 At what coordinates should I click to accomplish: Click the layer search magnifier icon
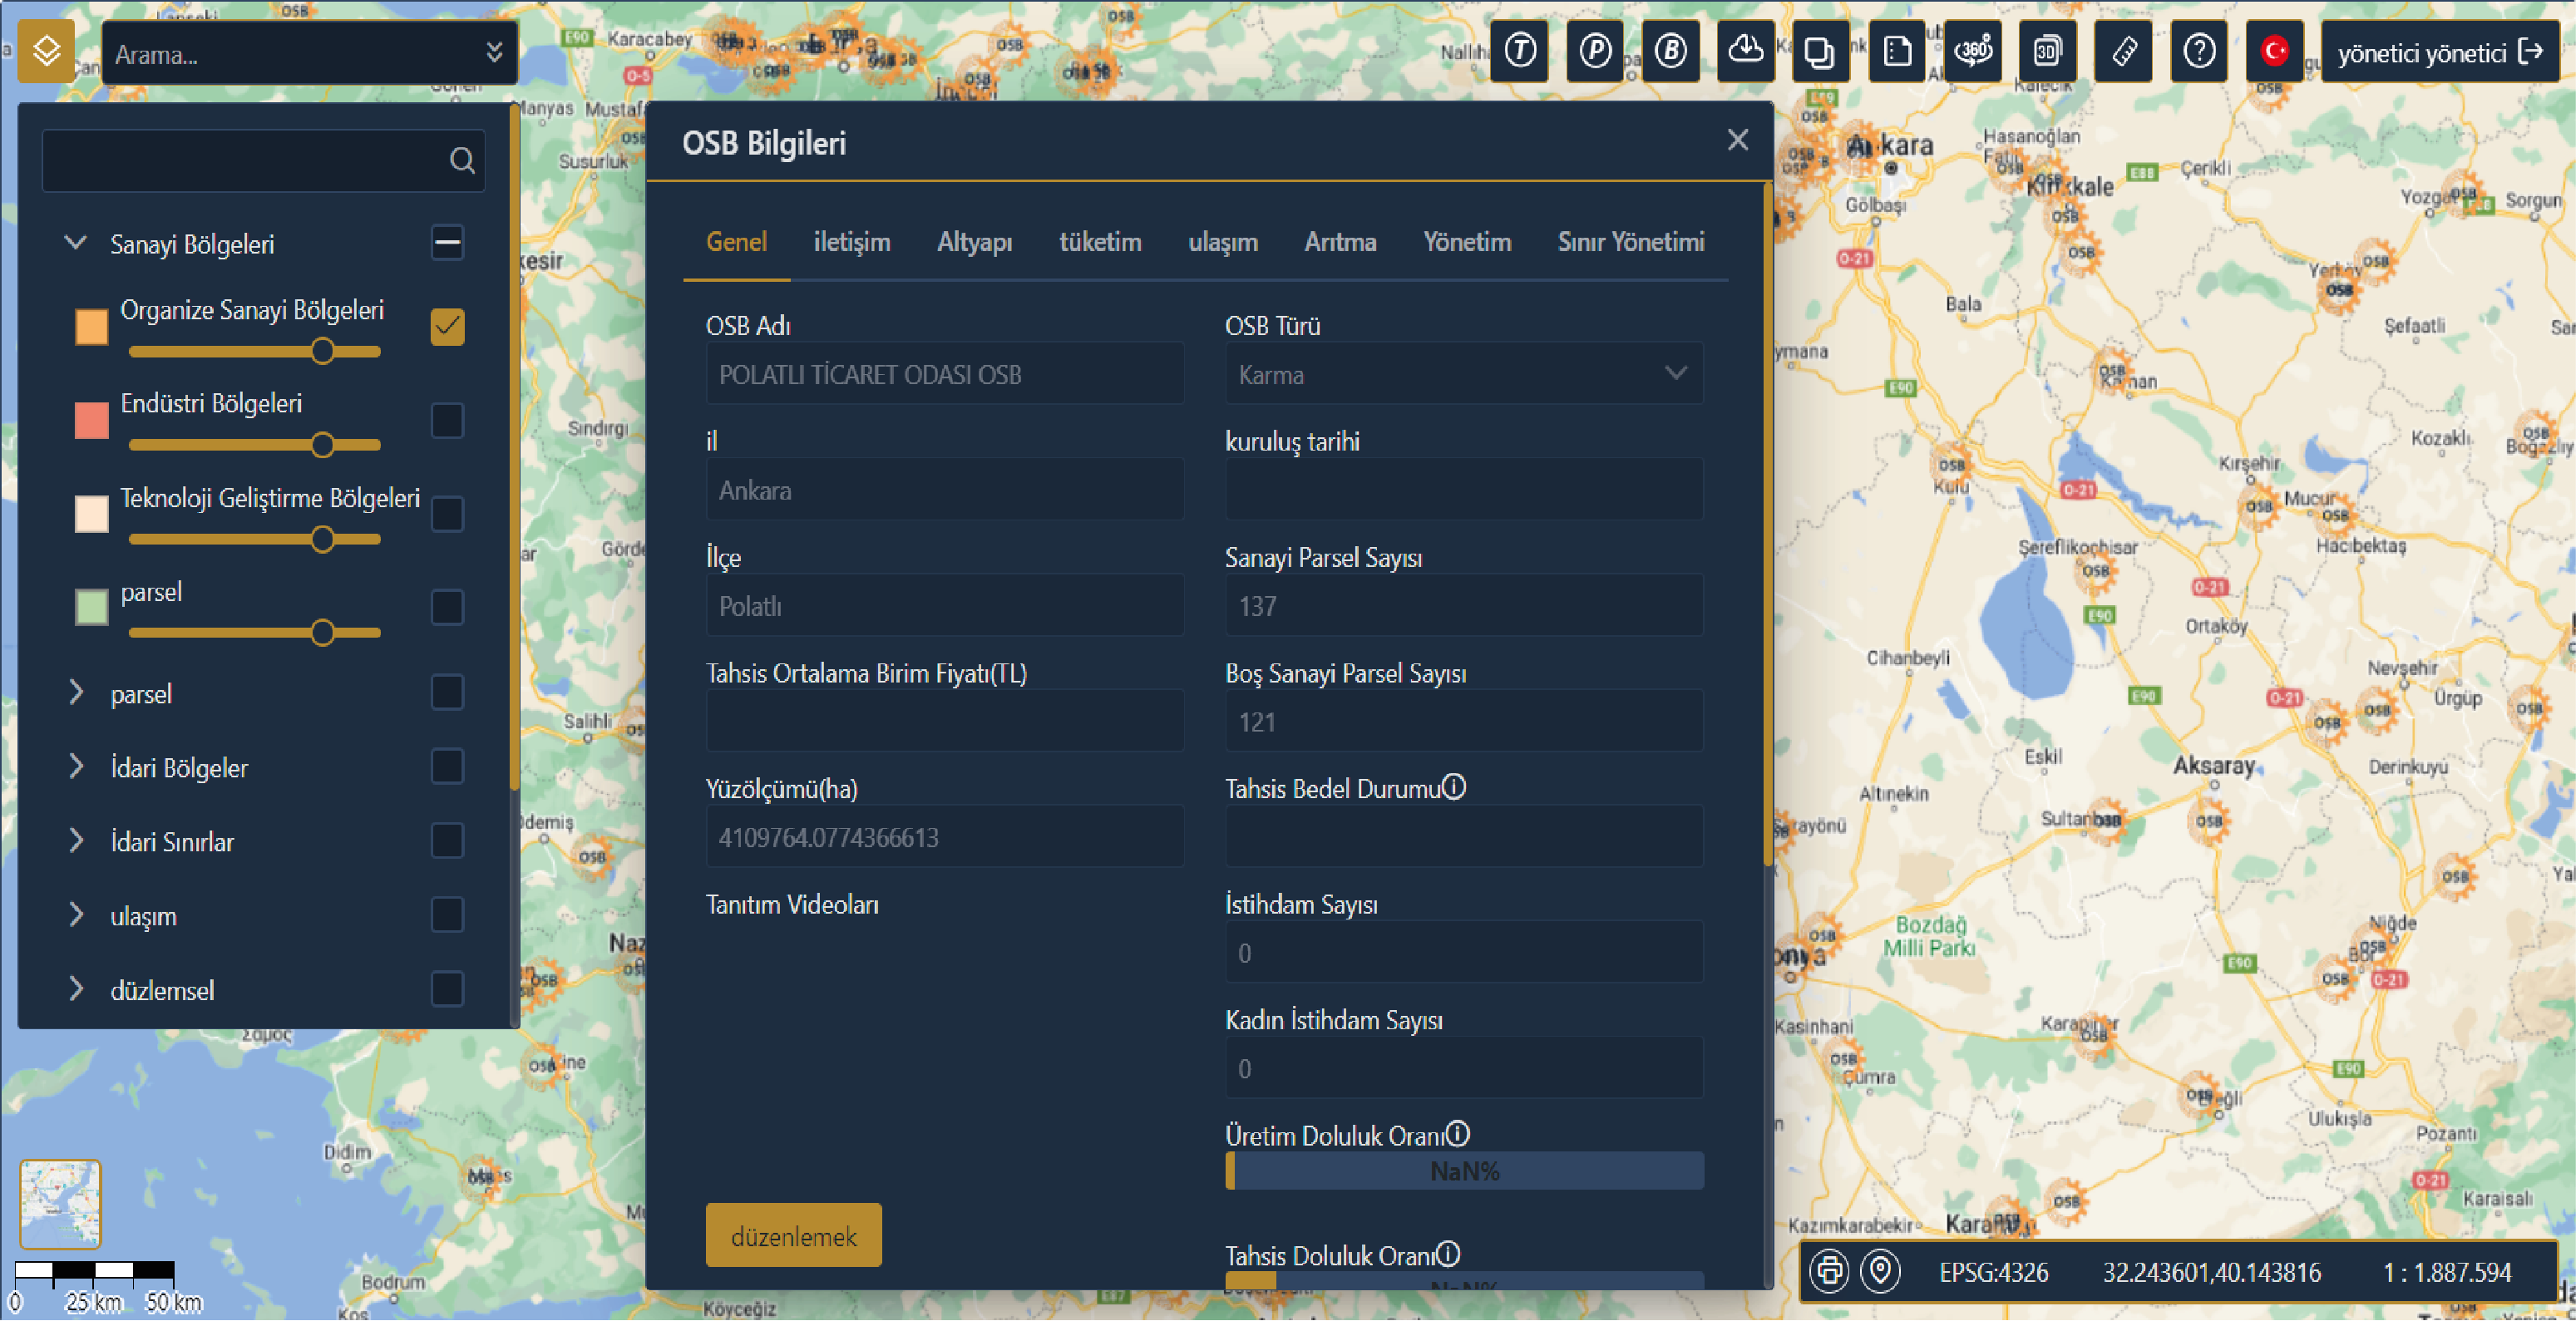point(461,160)
